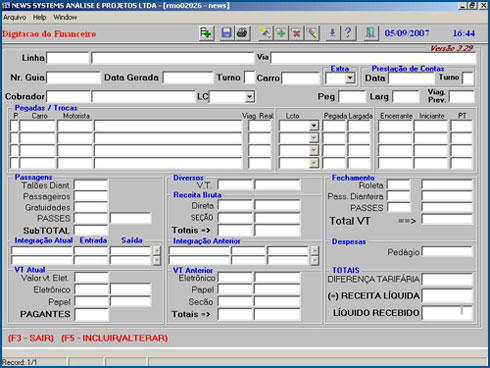The width and height of the screenshot is (490, 368).
Task: Click the first-row Viag. Real field
Action: (259, 126)
